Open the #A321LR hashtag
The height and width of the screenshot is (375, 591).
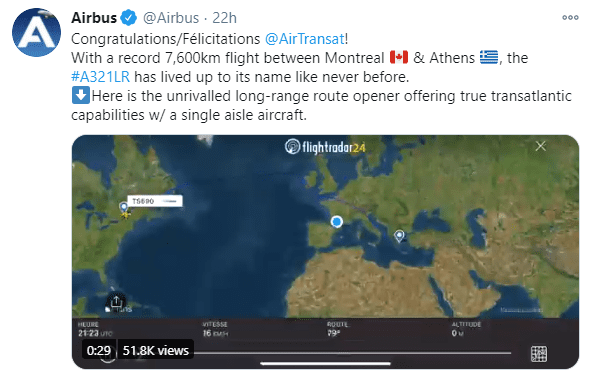pyautogui.click(x=101, y=77)
